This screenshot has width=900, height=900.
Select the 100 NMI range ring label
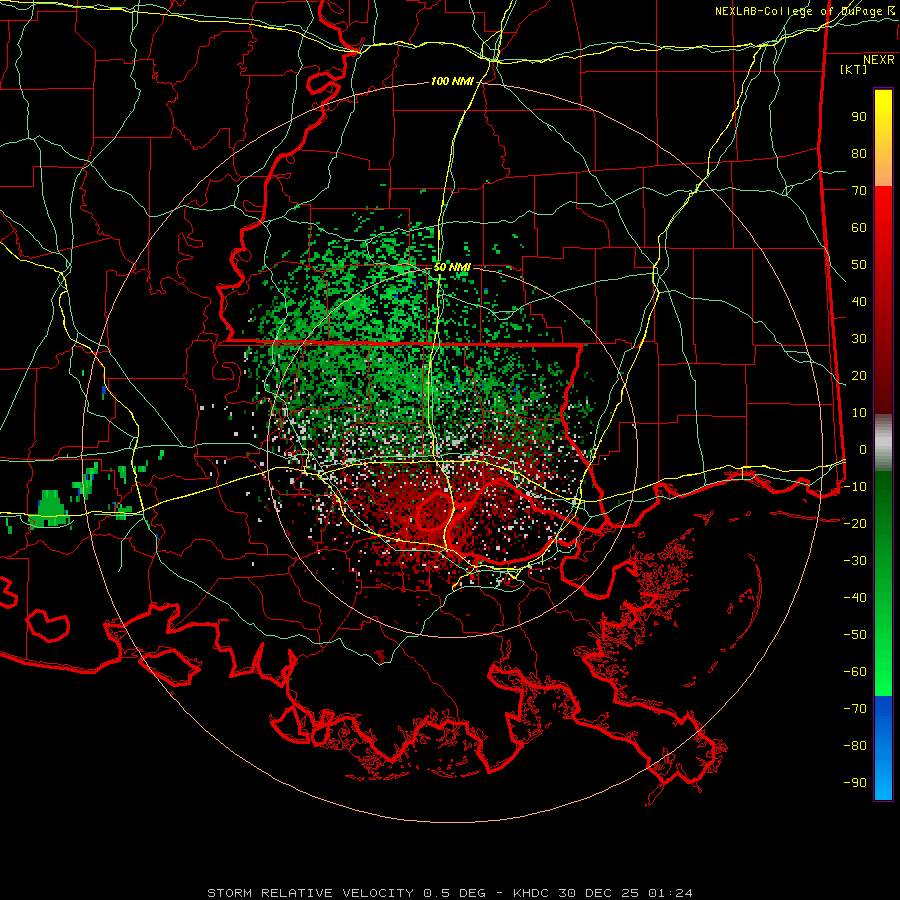pyautogui.click(x=452, y=82)
